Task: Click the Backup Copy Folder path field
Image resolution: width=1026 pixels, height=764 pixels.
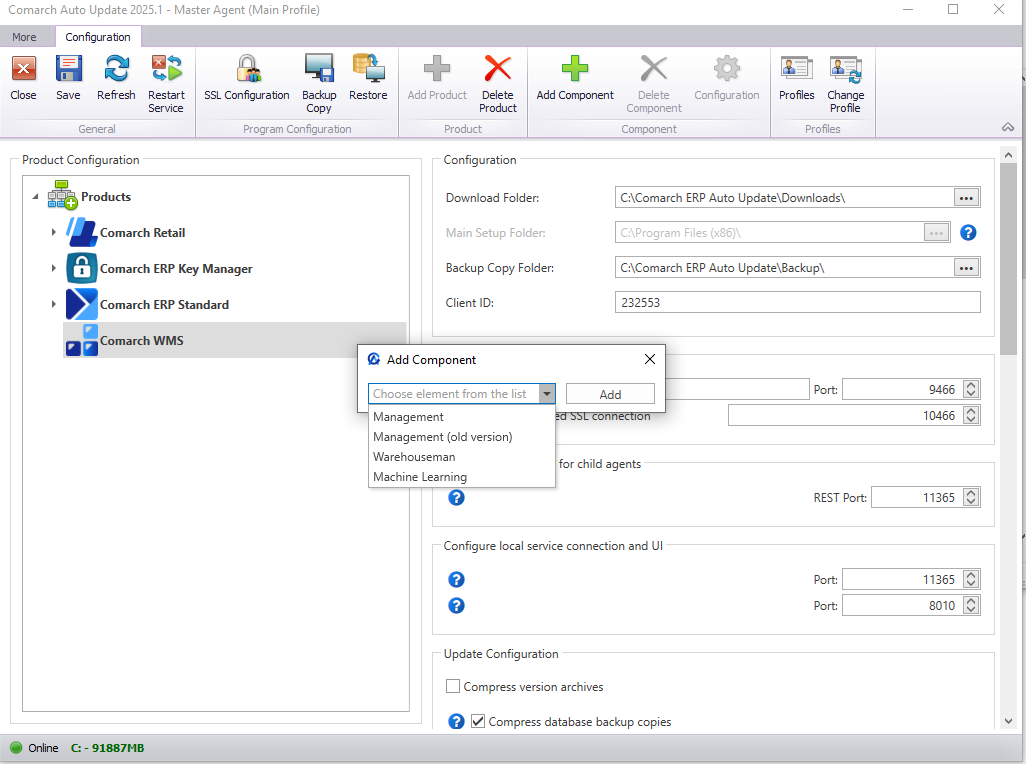Action: [784, 268]
